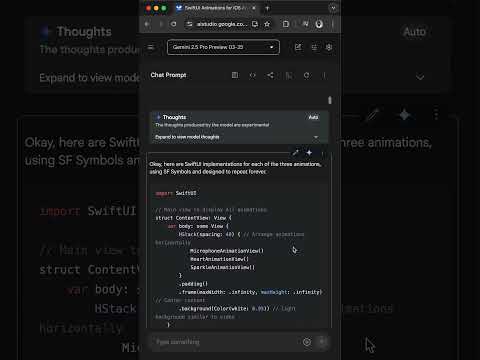The image size is (480, 360).
Task: Click the browser extensions icon
Action: [x=286, y=24]
